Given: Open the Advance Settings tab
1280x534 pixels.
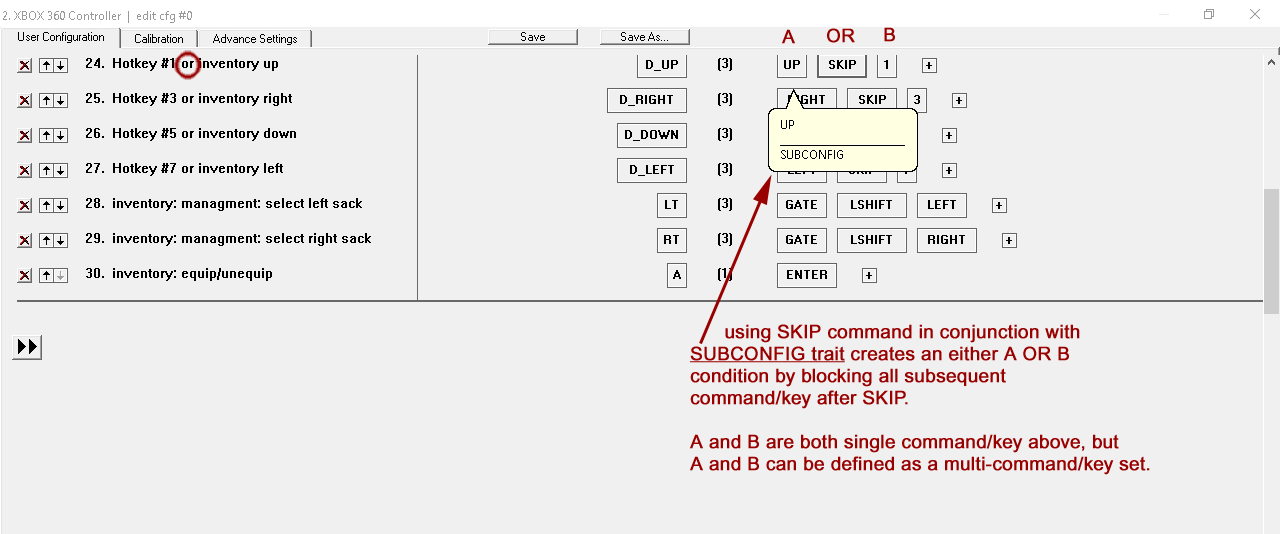Looking at the screenshot, I should pyautogui.click(x=255, y=39).
